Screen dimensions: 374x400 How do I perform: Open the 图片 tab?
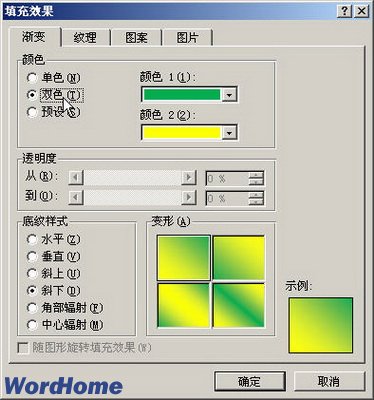[x=188, y=38]
